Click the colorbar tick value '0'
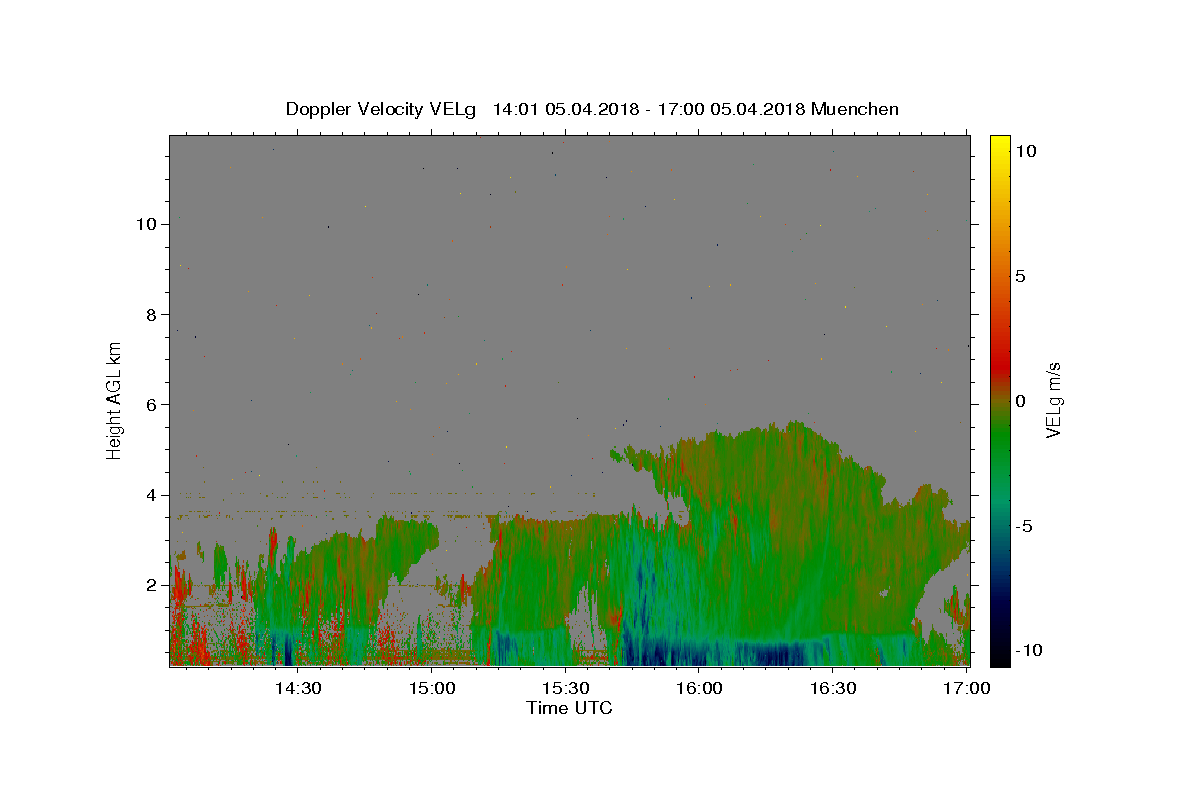Viewport: 1200px width, 800px height. click(1020, 401)
